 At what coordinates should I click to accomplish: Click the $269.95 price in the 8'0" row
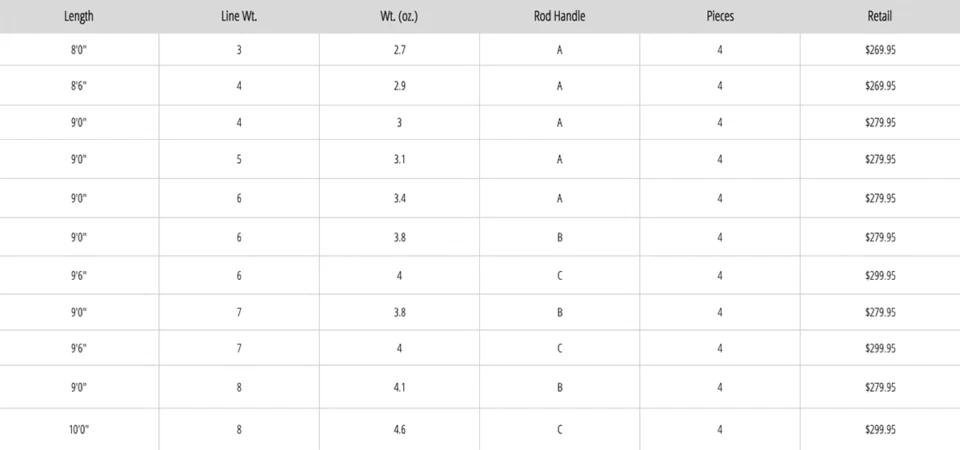click(880, 49)
